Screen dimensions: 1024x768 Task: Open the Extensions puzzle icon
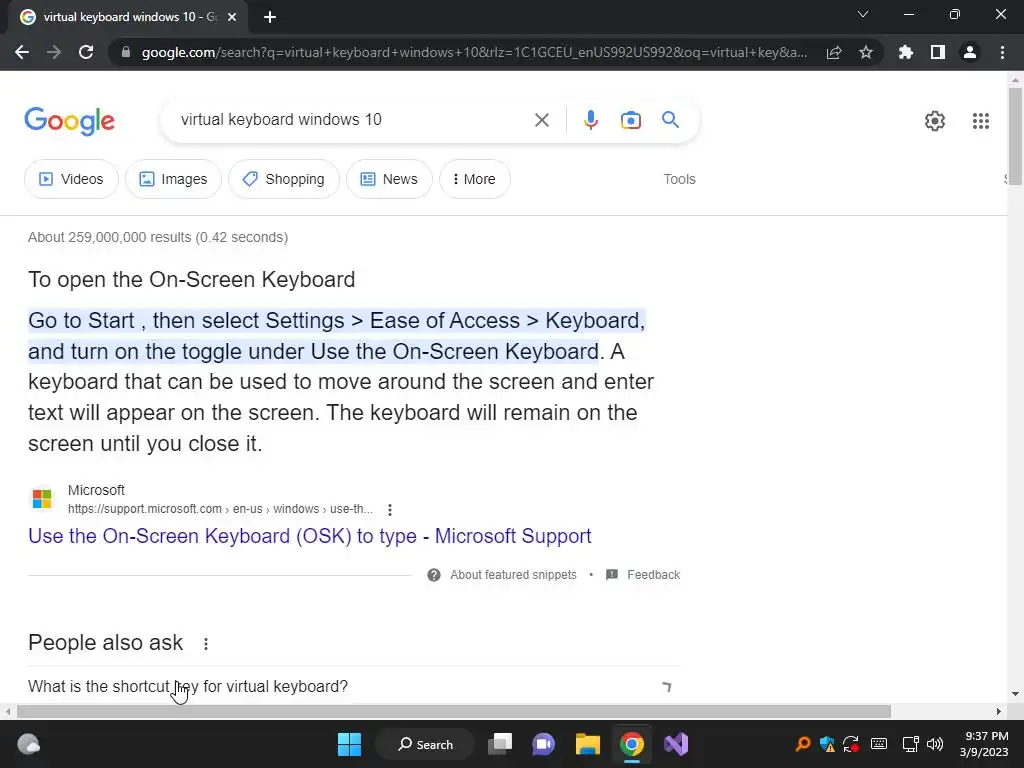(906, 52)
